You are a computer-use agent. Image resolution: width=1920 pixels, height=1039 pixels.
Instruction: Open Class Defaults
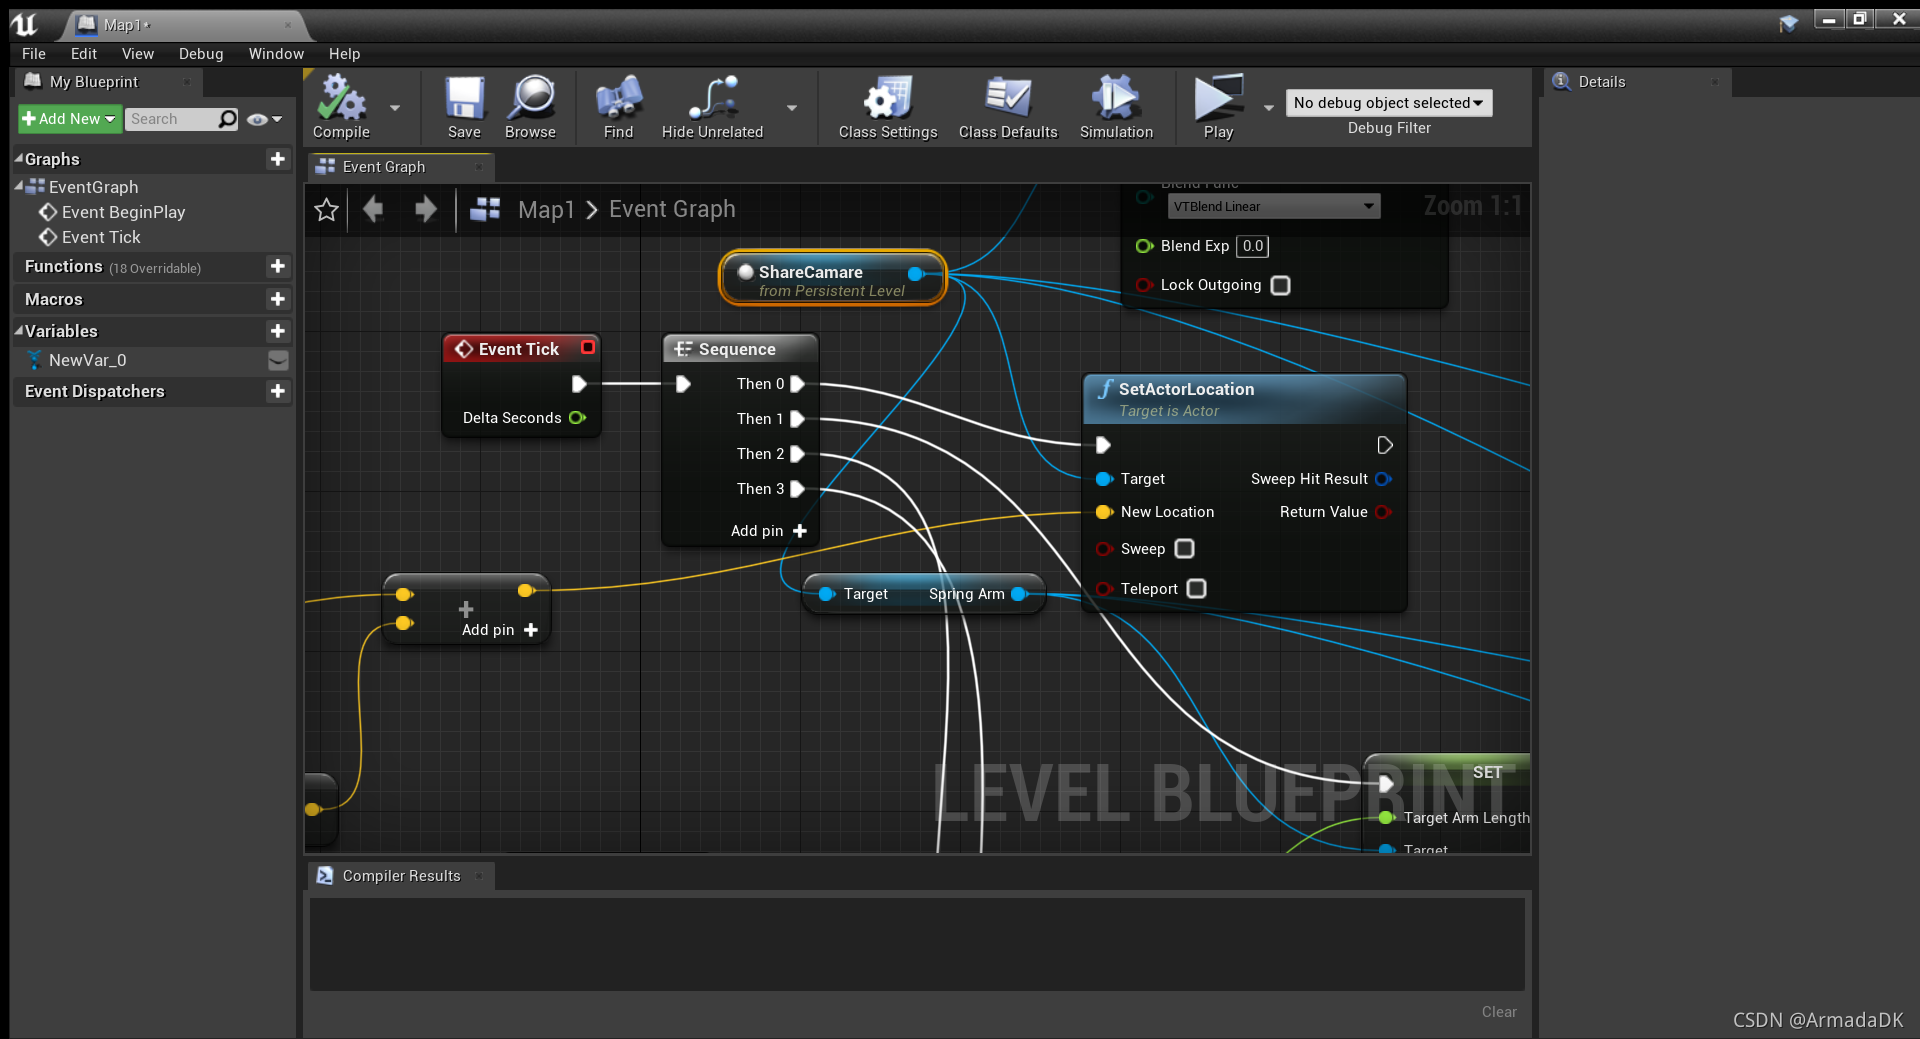(1008, 107)
